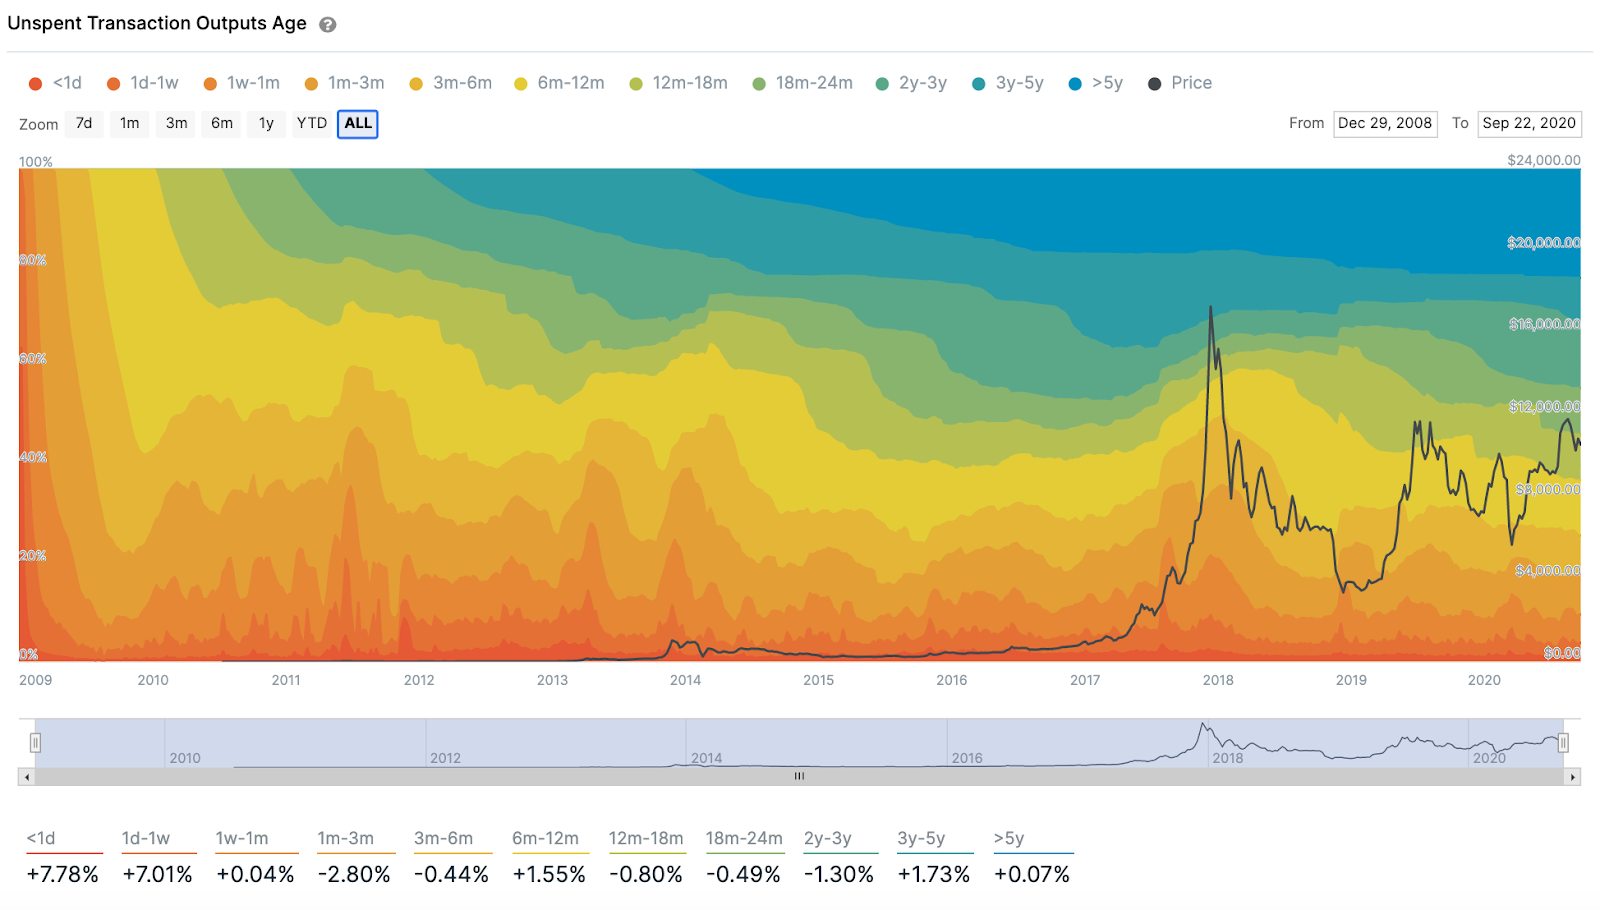Grab the right navigator range handle

point(1563,743)
